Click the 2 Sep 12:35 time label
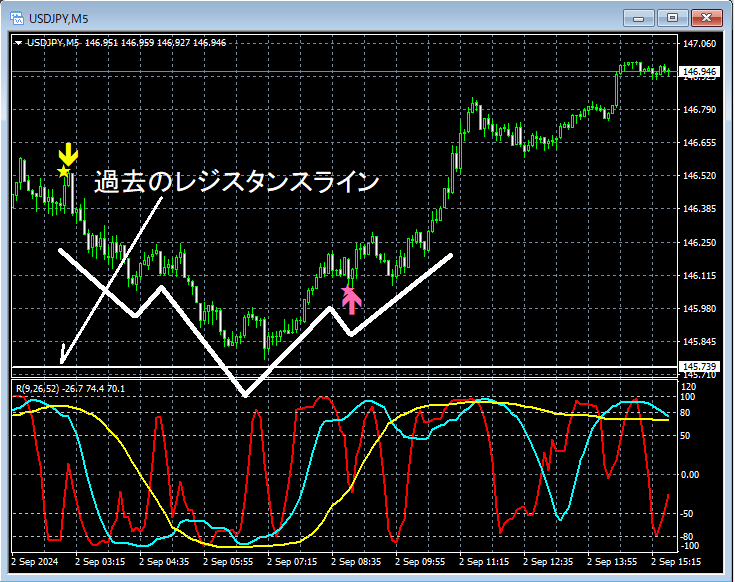The height and width of the screenshot is (582, 735). (548, 561)
